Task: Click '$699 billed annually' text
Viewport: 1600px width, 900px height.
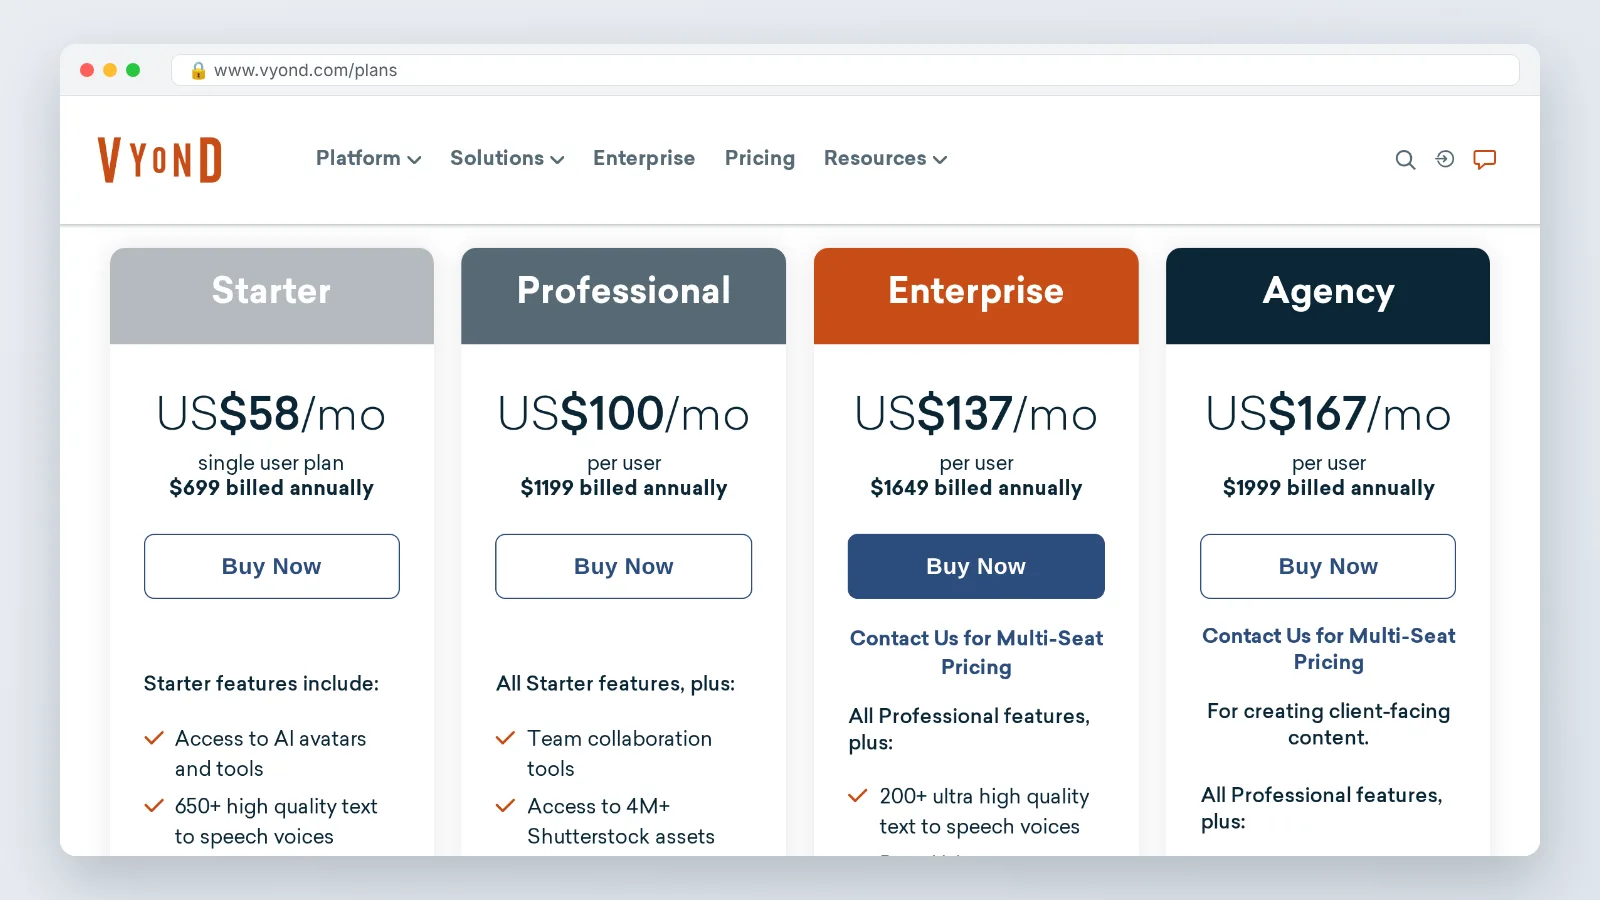Action: click(271, 488)
